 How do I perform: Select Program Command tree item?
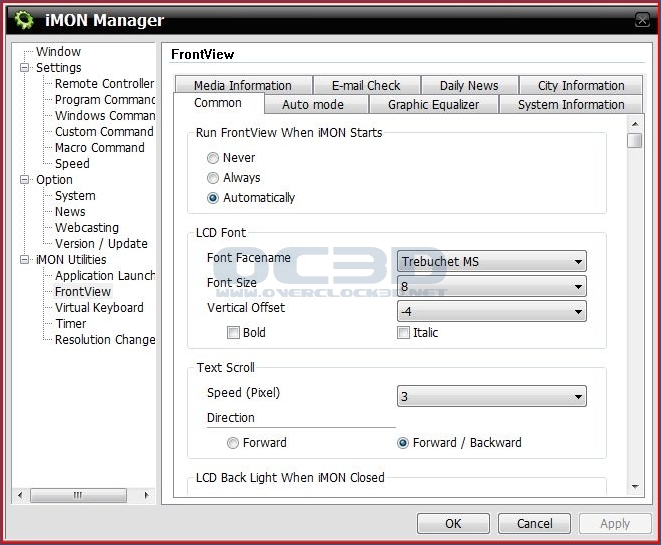105,99
